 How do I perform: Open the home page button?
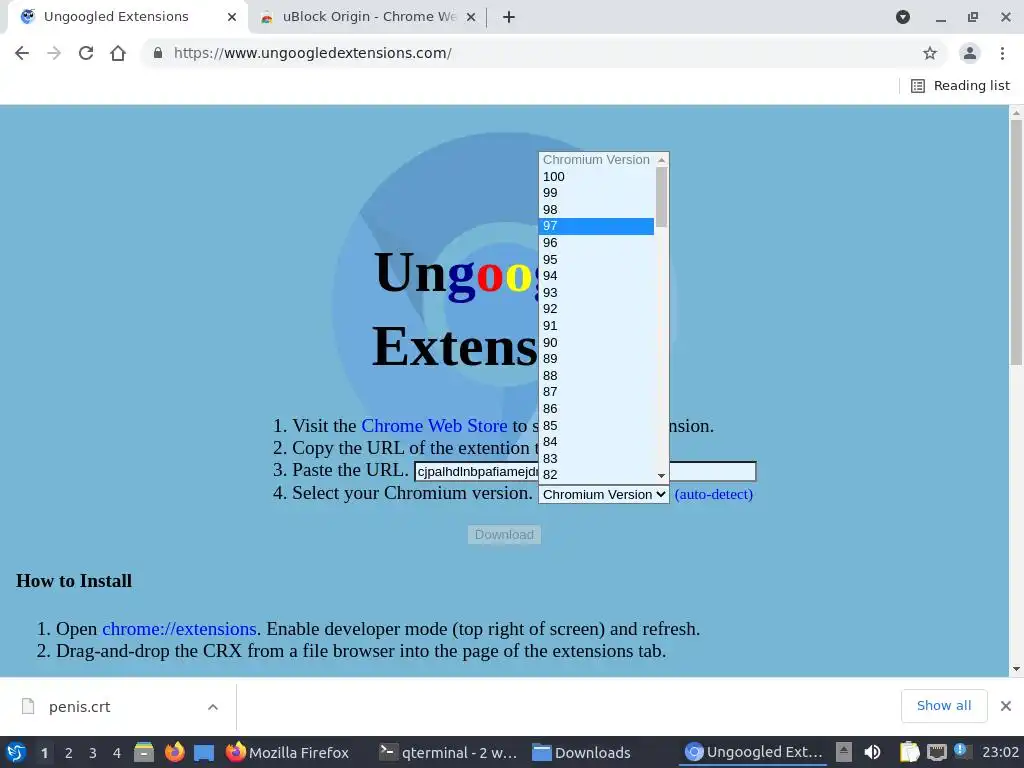(x=118, y=53)
